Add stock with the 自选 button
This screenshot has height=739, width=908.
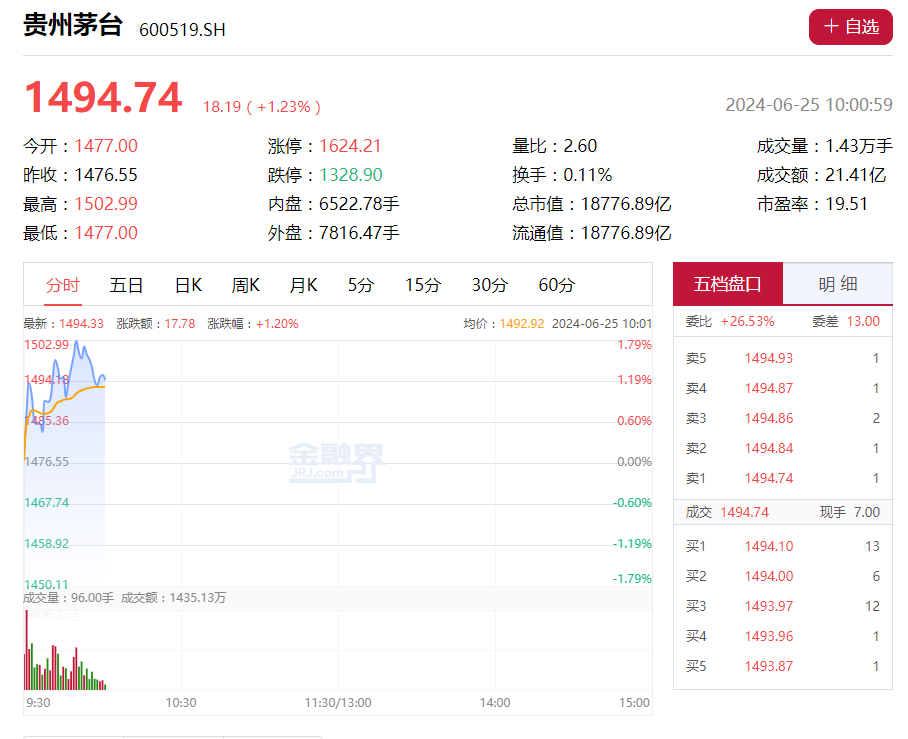(x=850, y=27)
